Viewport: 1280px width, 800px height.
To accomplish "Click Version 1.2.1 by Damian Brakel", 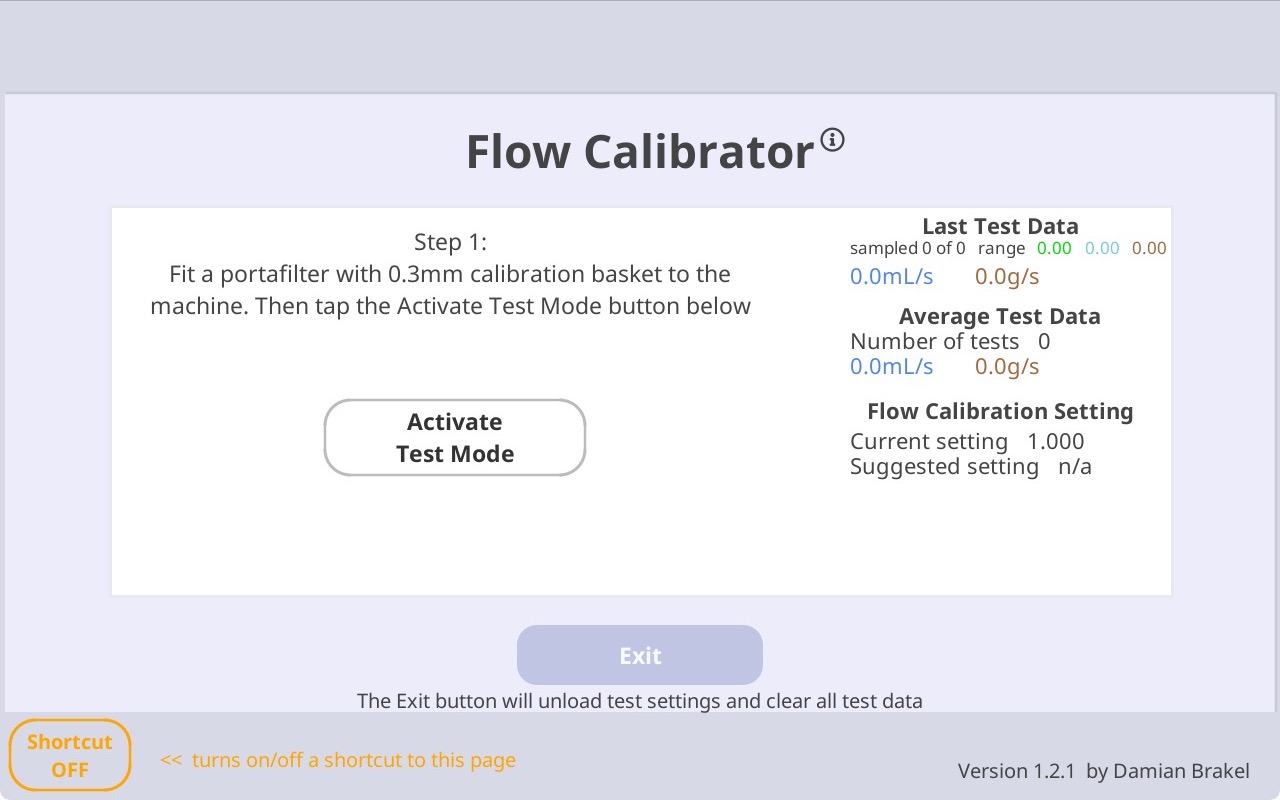I will 1104,771.
